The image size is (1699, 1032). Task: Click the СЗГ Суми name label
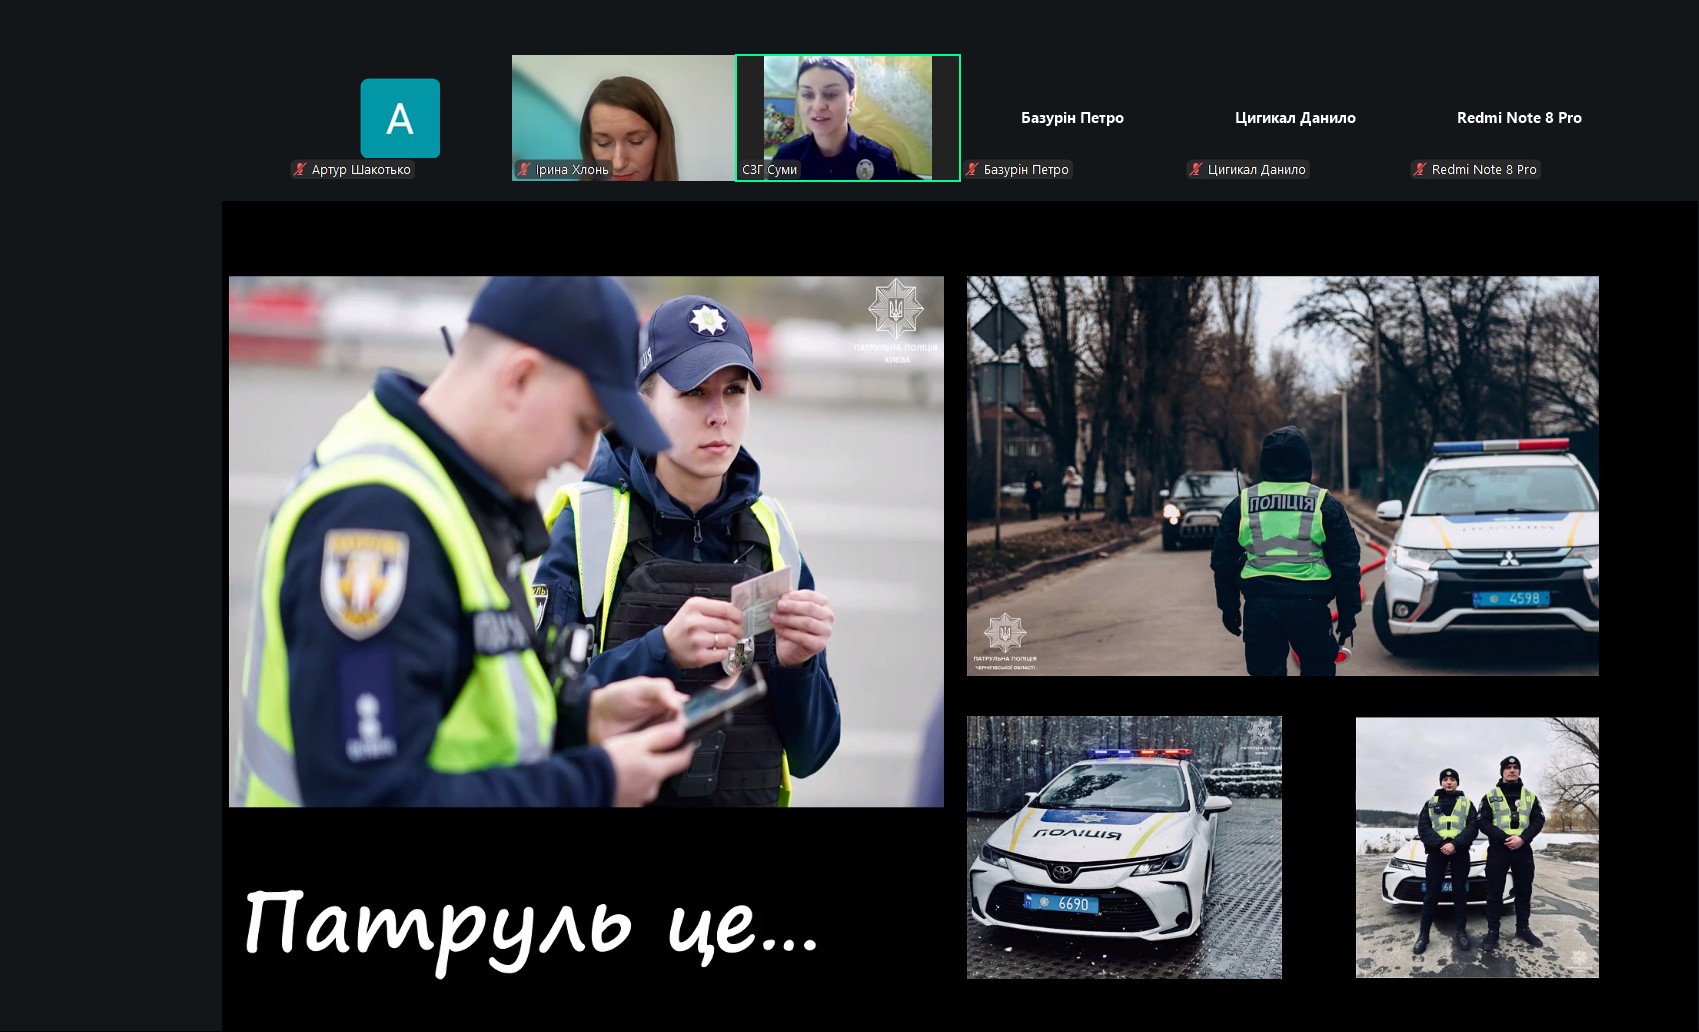770,170
